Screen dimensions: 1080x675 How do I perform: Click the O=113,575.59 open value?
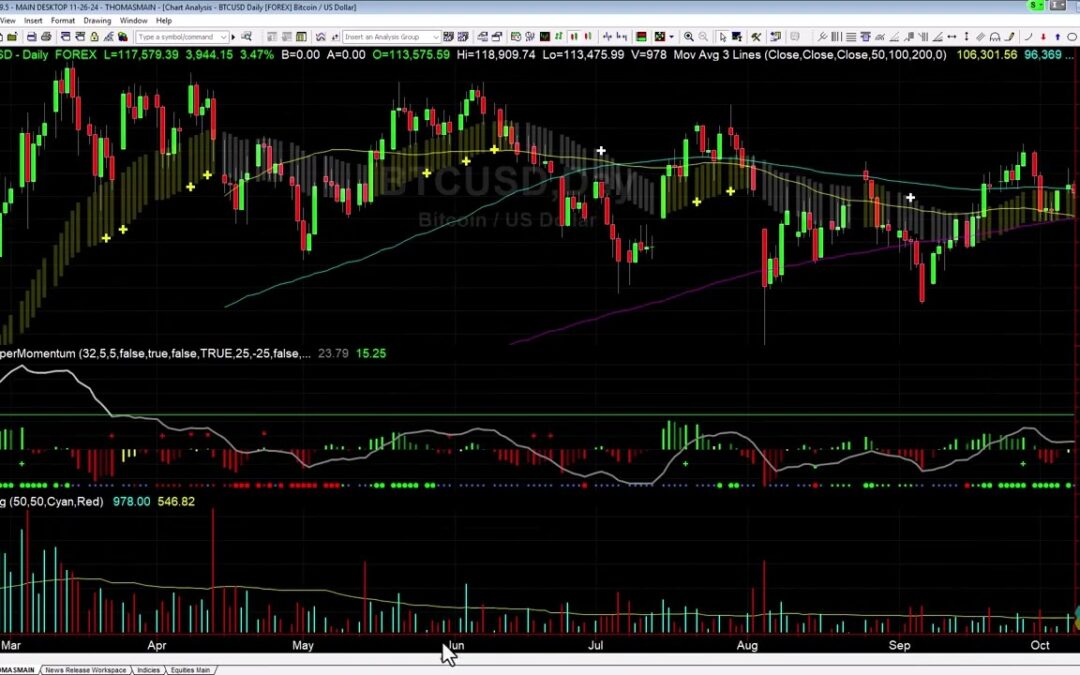pyautogui.click(x=411, y=54)
